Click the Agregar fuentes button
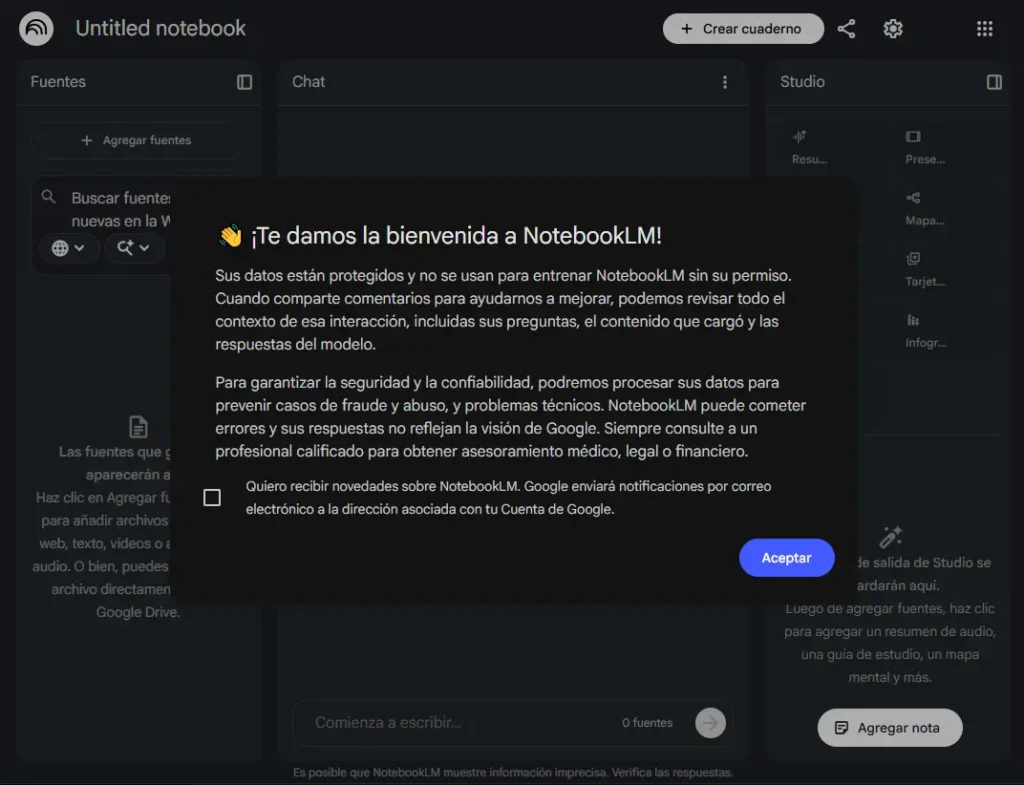 [x=136, y=140]
